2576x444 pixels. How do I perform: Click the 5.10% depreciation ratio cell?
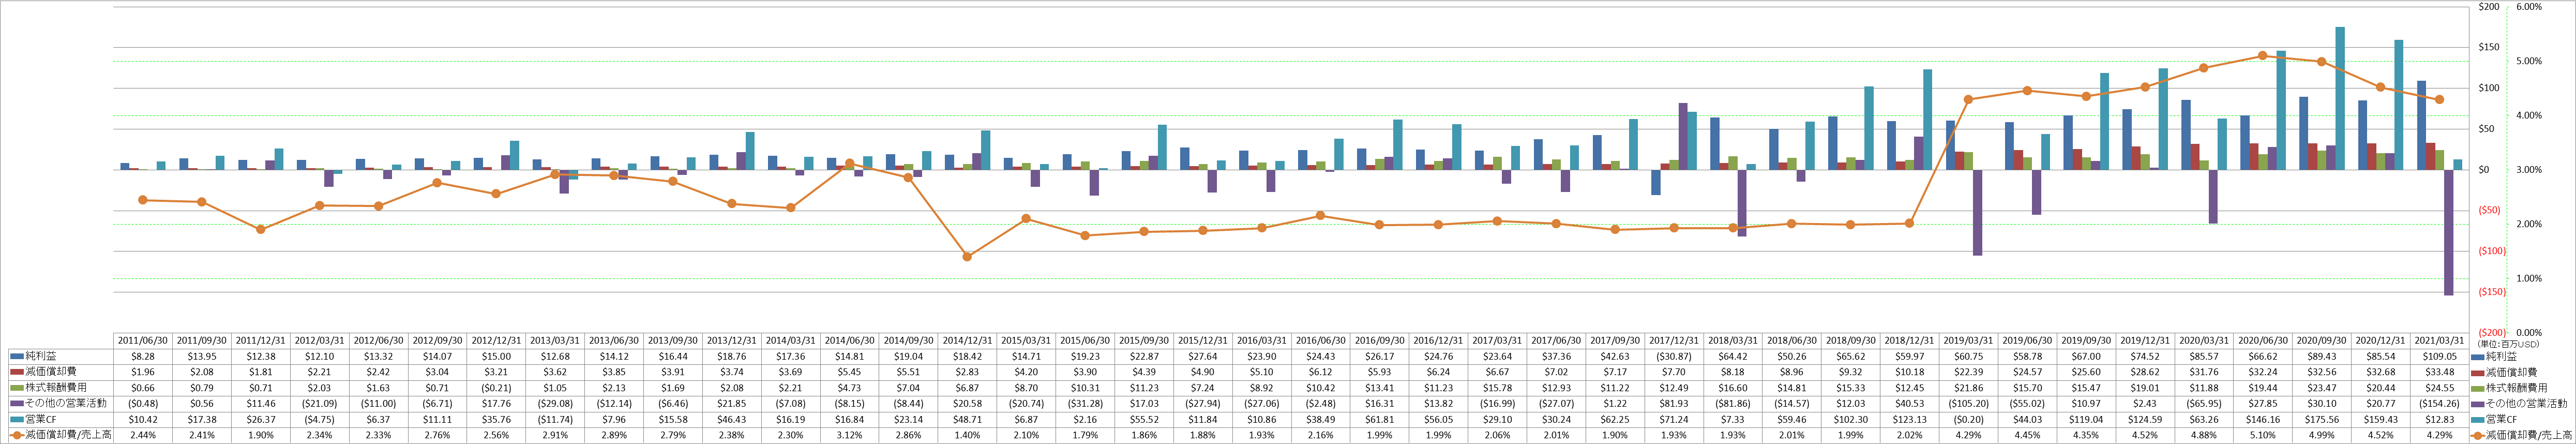[2263, 435]
